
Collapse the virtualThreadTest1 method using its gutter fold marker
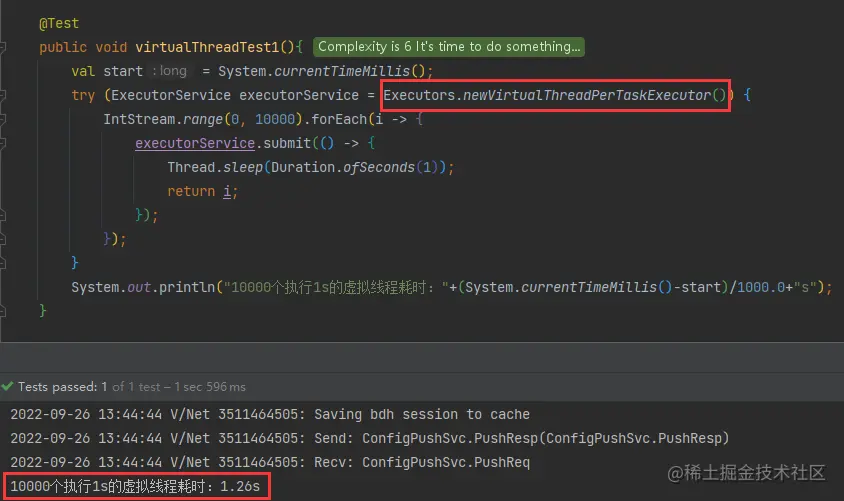3,47
